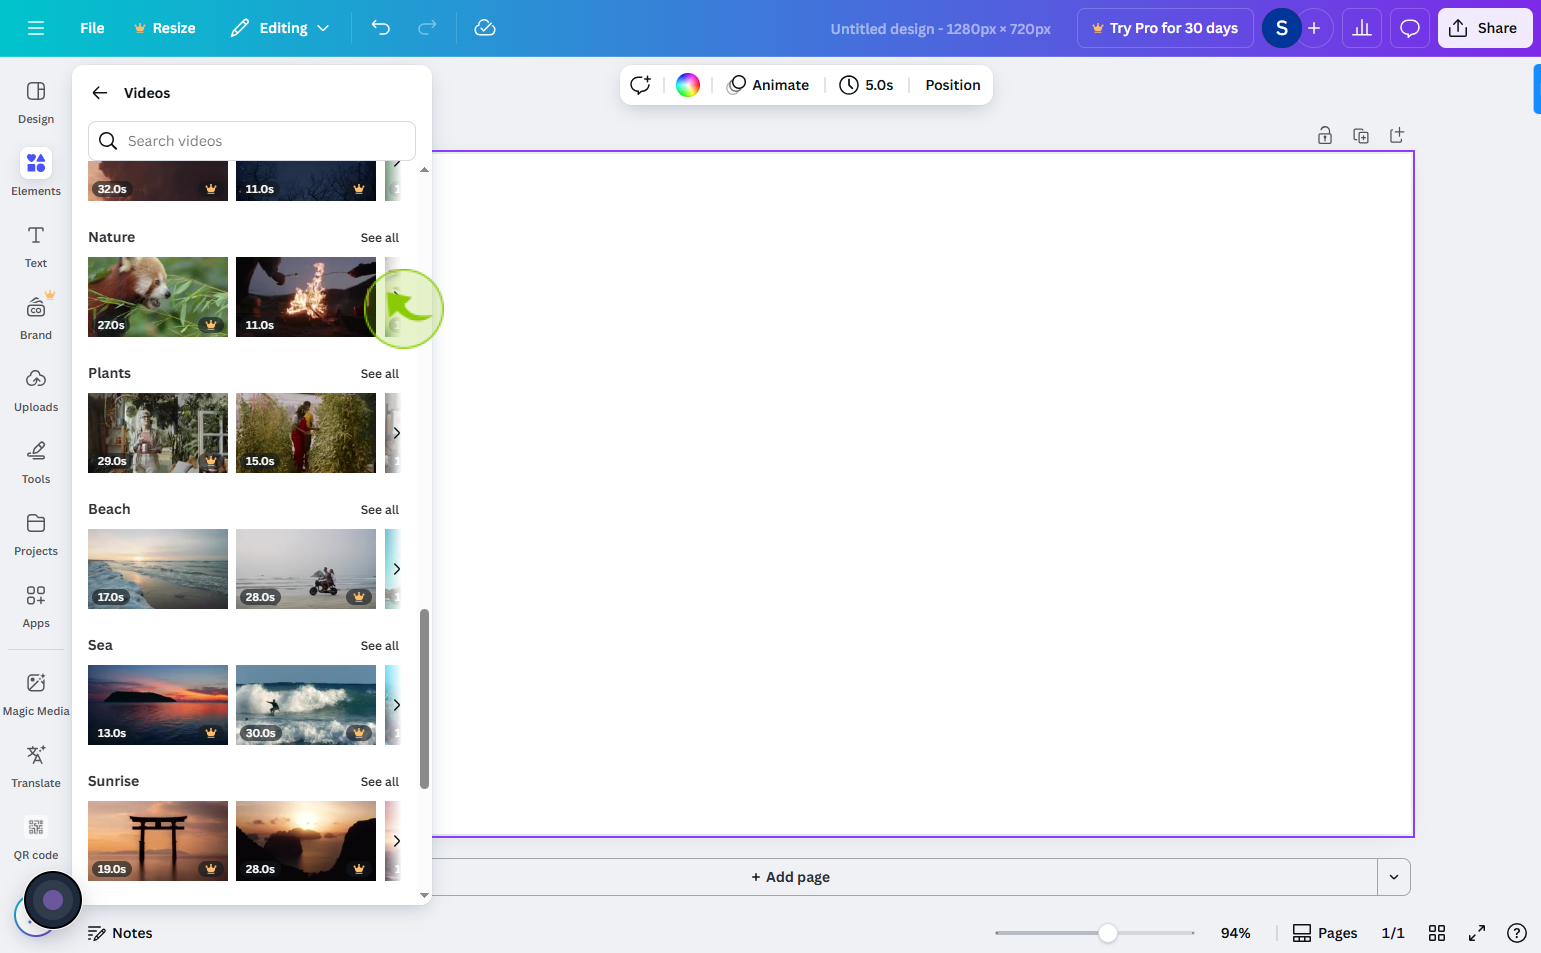Image resolution: width=1541 pixels, height=953 pixels.
Task: Select the 29.0s Plants video
Action: (x=158, y=433)
